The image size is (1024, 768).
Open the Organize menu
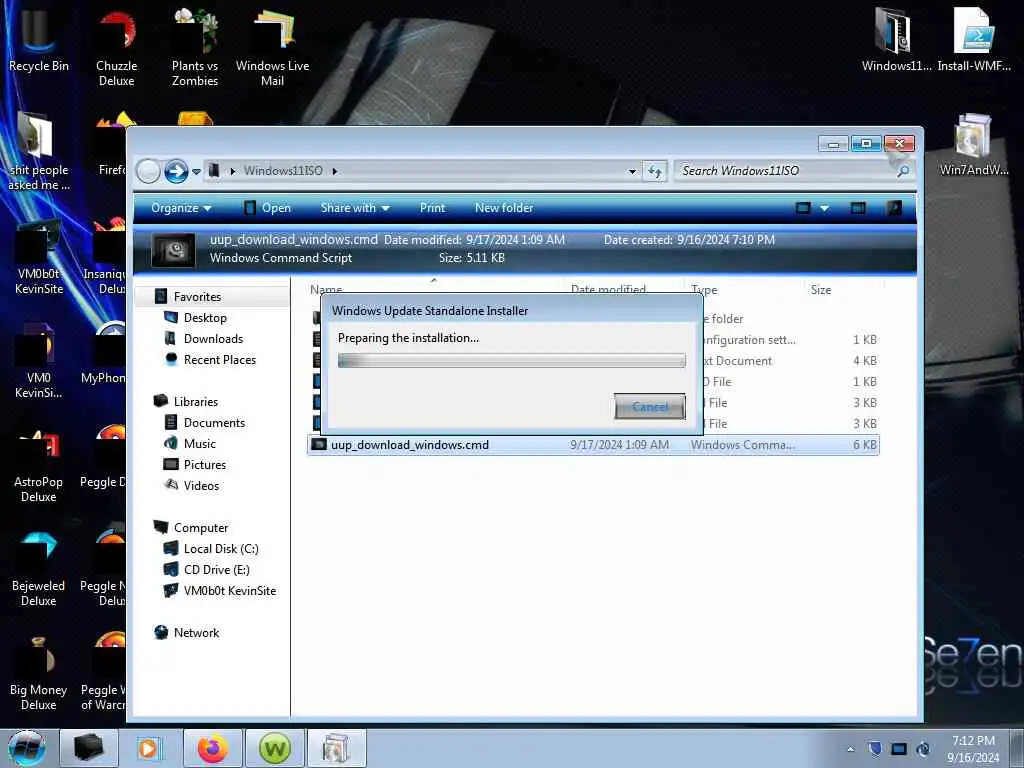click(182, 208)
